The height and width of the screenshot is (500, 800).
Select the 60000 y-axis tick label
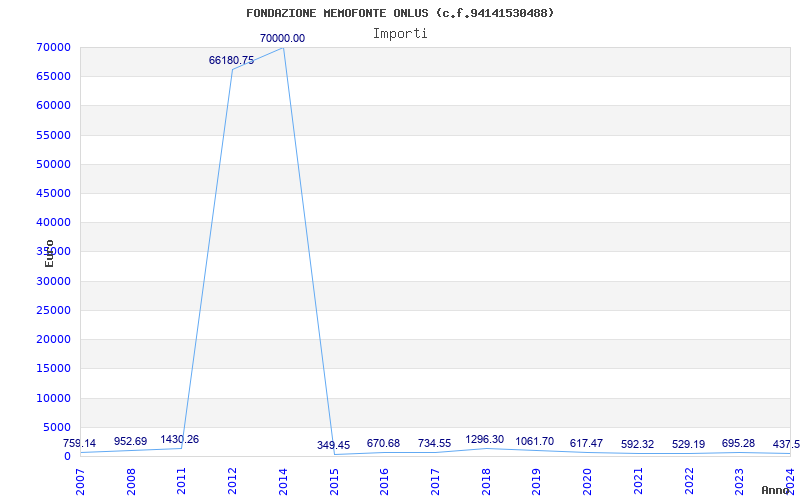point(53,106)
